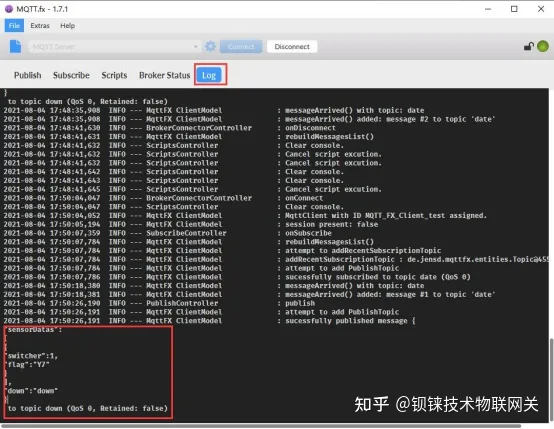Click the 'publish' log message
Image resolution: width=554 pixels, height=429 pixels.
(300, 303)
